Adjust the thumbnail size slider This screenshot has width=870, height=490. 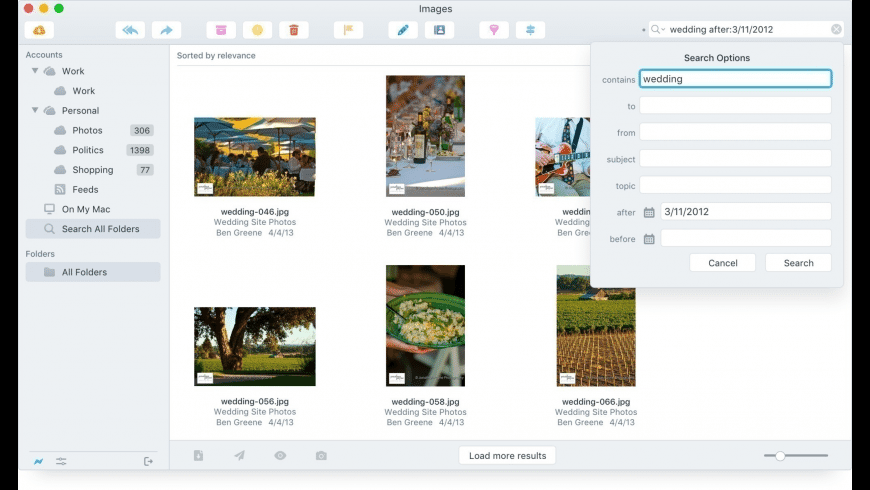tap(780, 456)
